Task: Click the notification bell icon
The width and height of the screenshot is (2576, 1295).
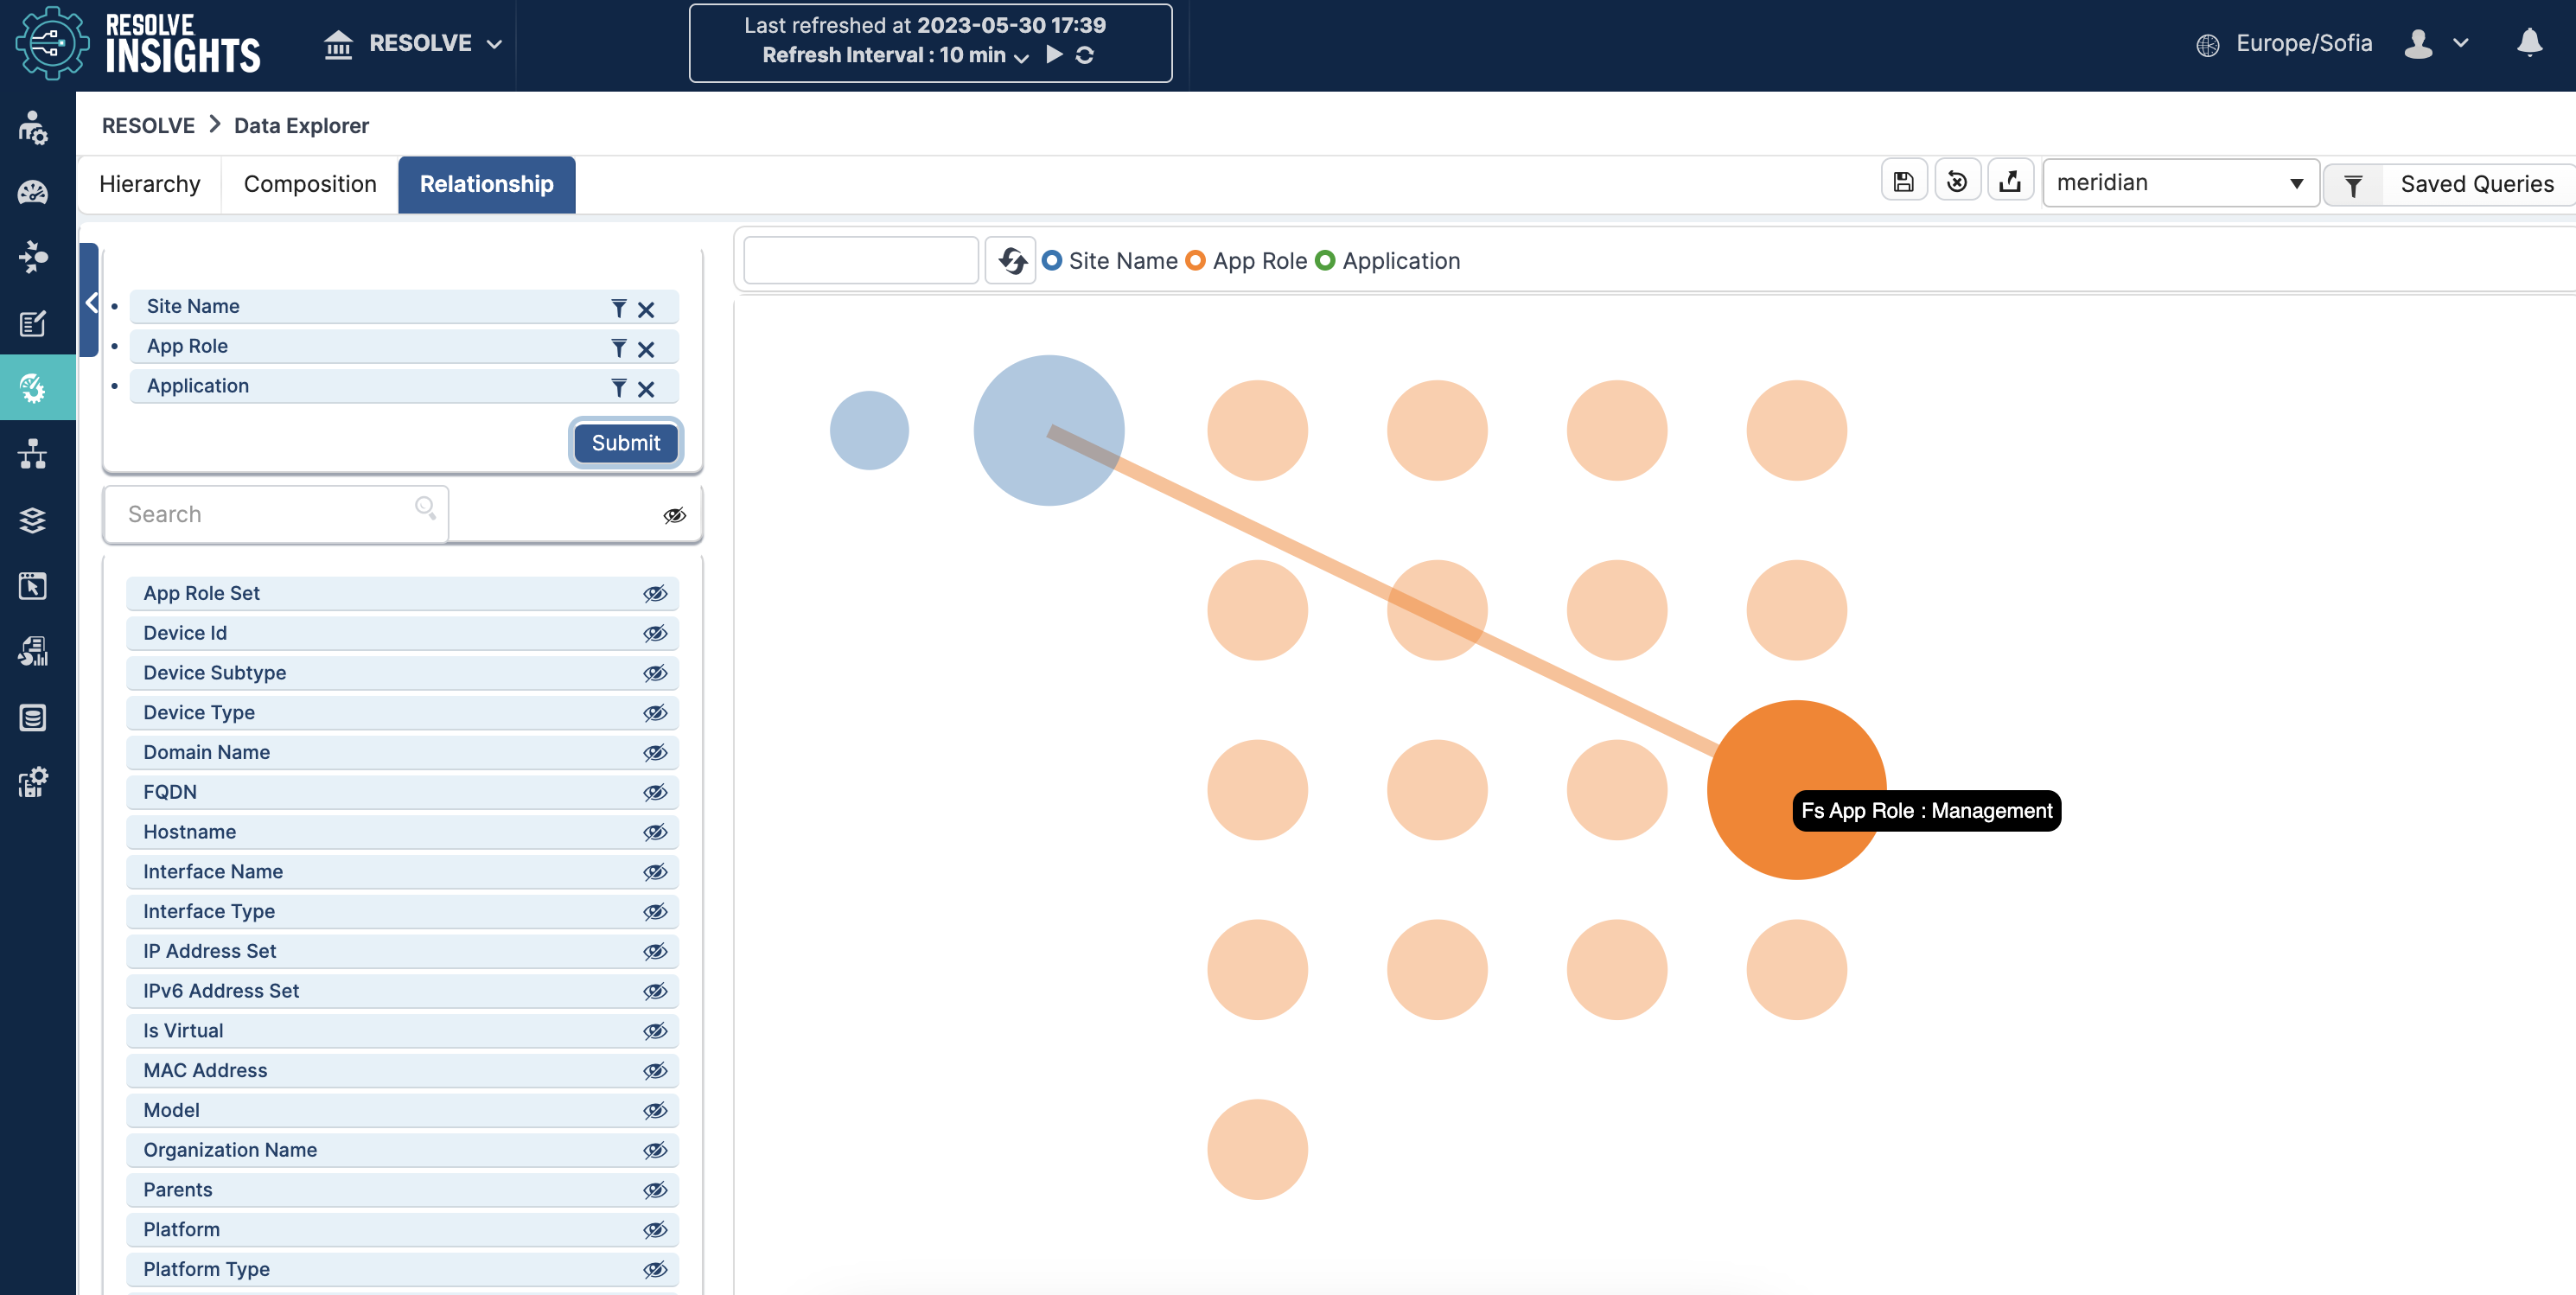Action: [2529, 43]
